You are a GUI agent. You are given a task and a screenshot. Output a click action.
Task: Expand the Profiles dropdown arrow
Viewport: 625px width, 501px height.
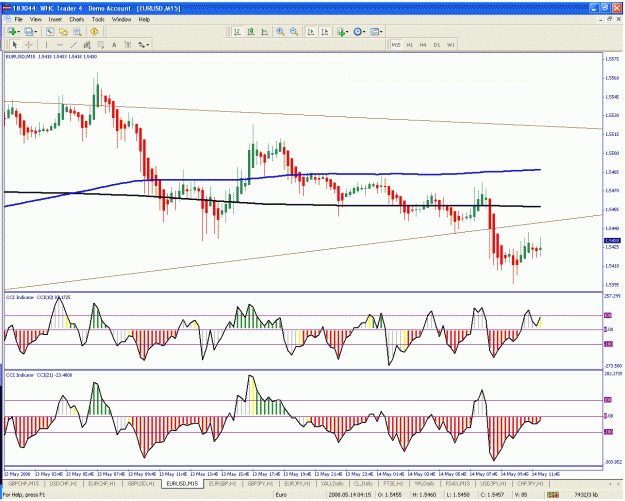coord(35,32)
